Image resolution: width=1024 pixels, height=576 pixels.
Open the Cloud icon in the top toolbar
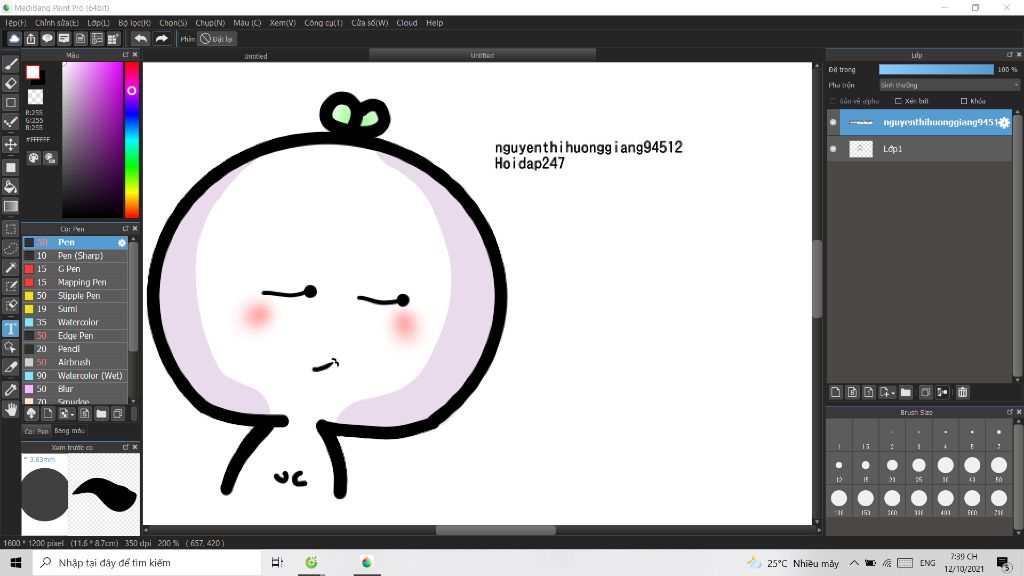pos(14,39)
